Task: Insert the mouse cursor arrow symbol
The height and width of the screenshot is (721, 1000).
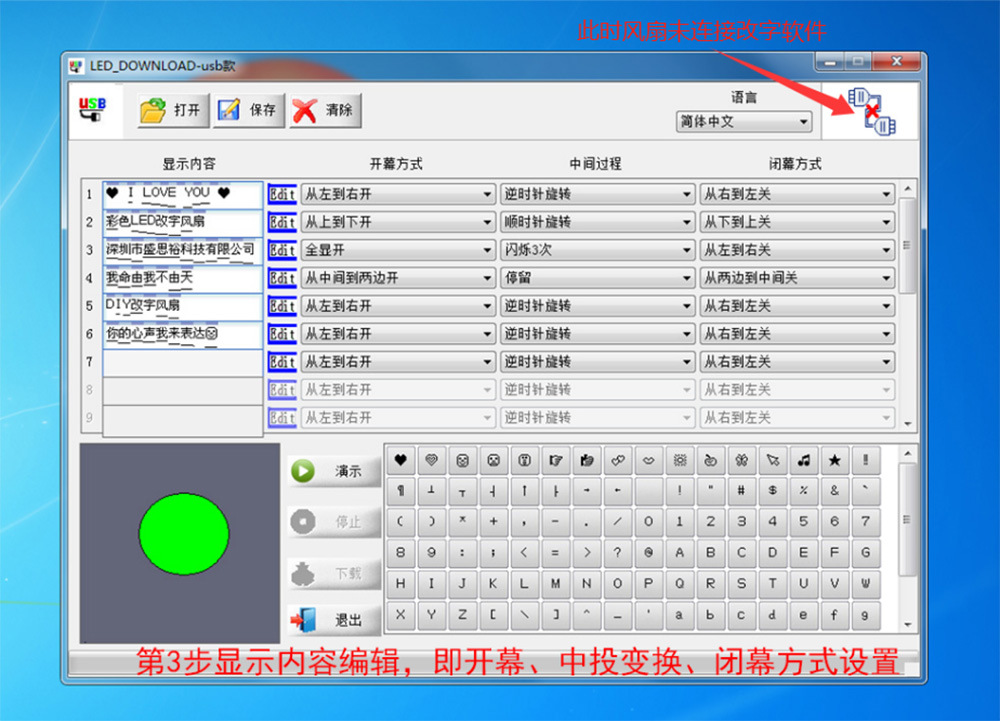Action: 772,460
